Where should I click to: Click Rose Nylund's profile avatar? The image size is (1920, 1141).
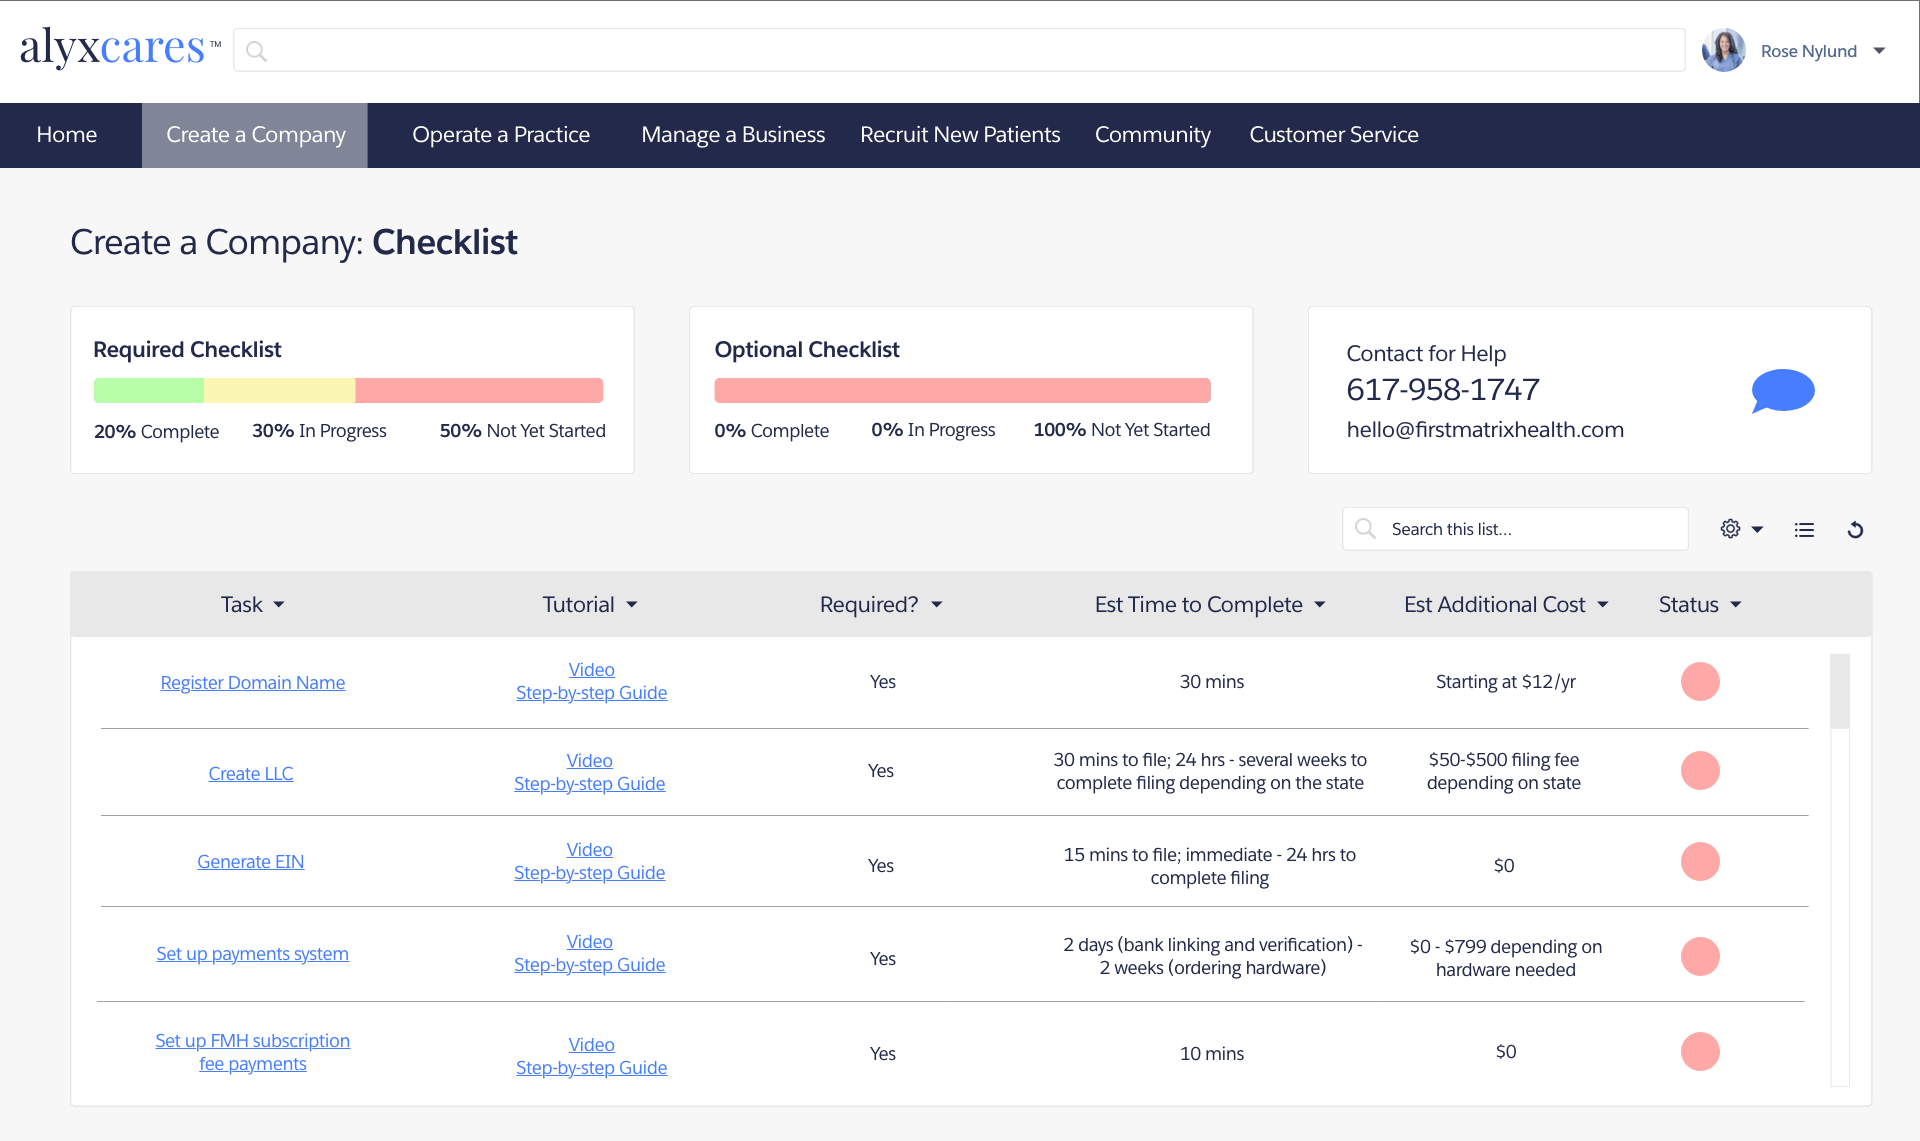[x=1723, y=51]
